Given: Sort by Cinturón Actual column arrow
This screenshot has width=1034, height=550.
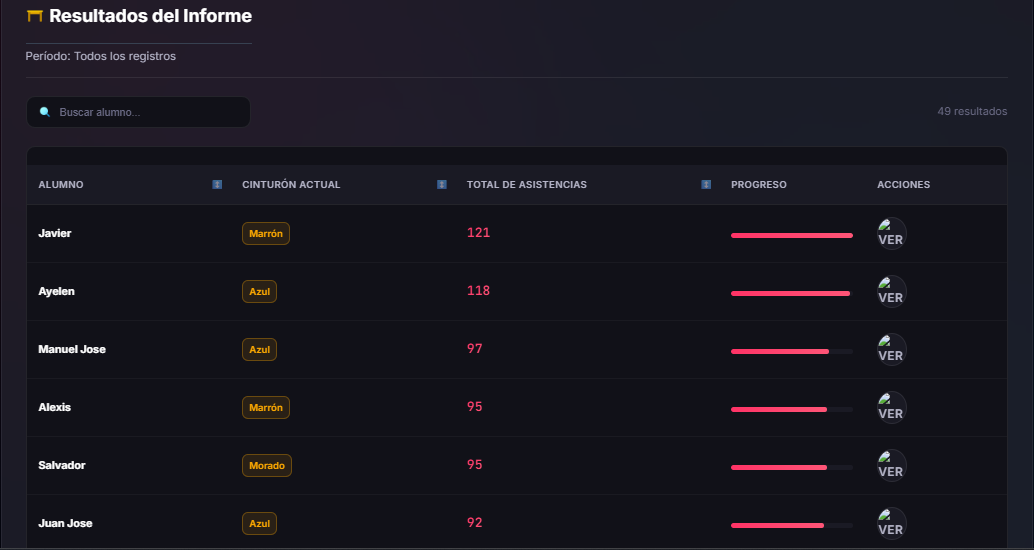Looking at the screenshot, I should tap(442, 185).
